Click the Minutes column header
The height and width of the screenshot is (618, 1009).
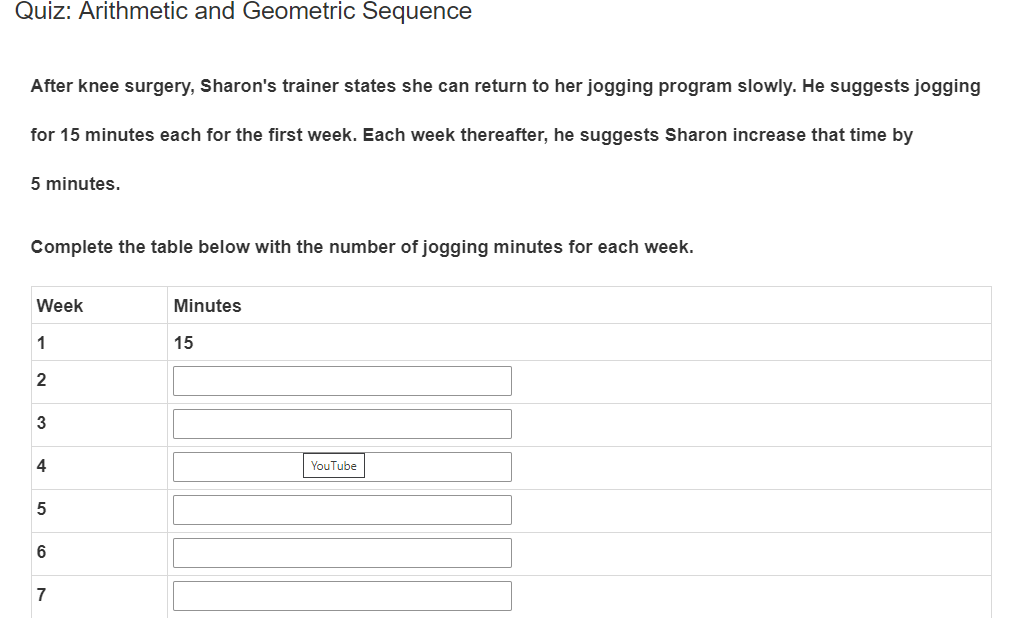pyautogui.click(x=207, y=306)
